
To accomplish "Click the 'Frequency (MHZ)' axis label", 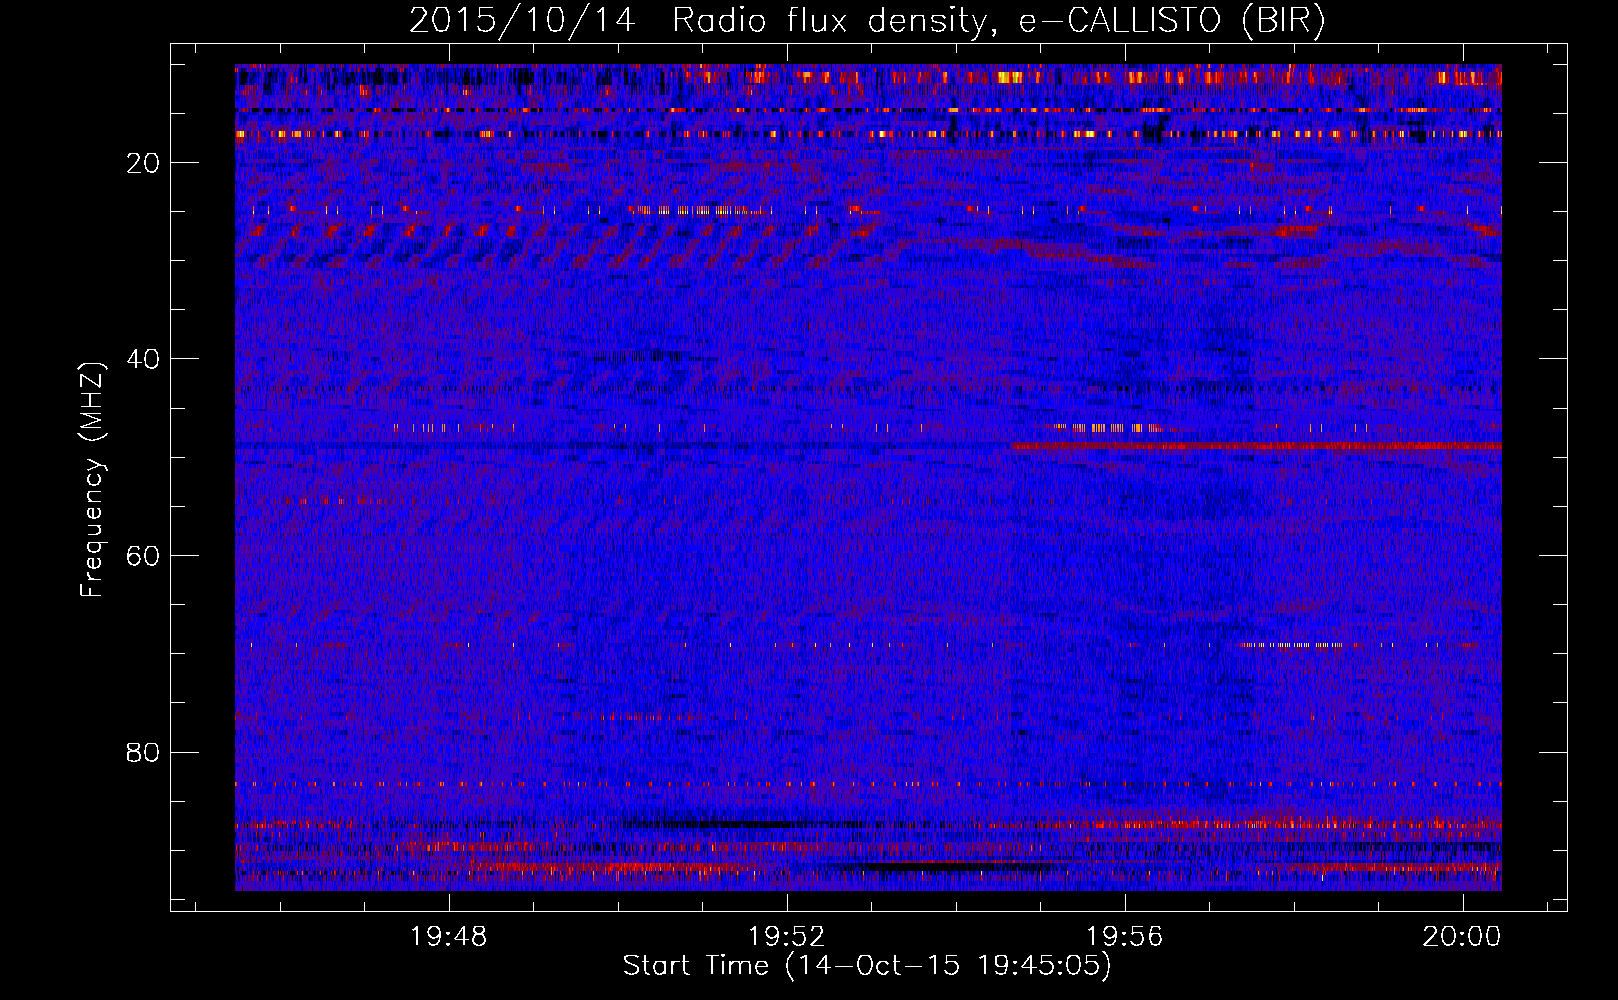I will tap(92, 480).
